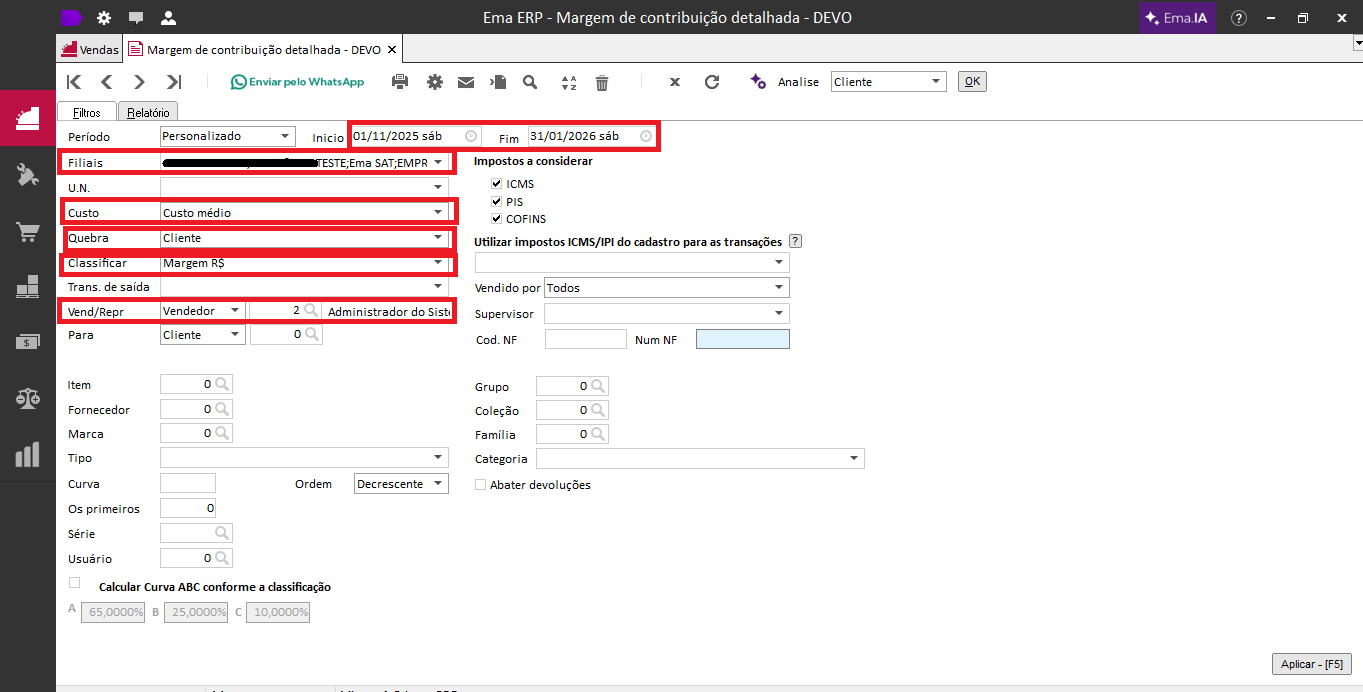Click the A-Z sort icon
Screen dimensions: 1363x692
[569, 83]
